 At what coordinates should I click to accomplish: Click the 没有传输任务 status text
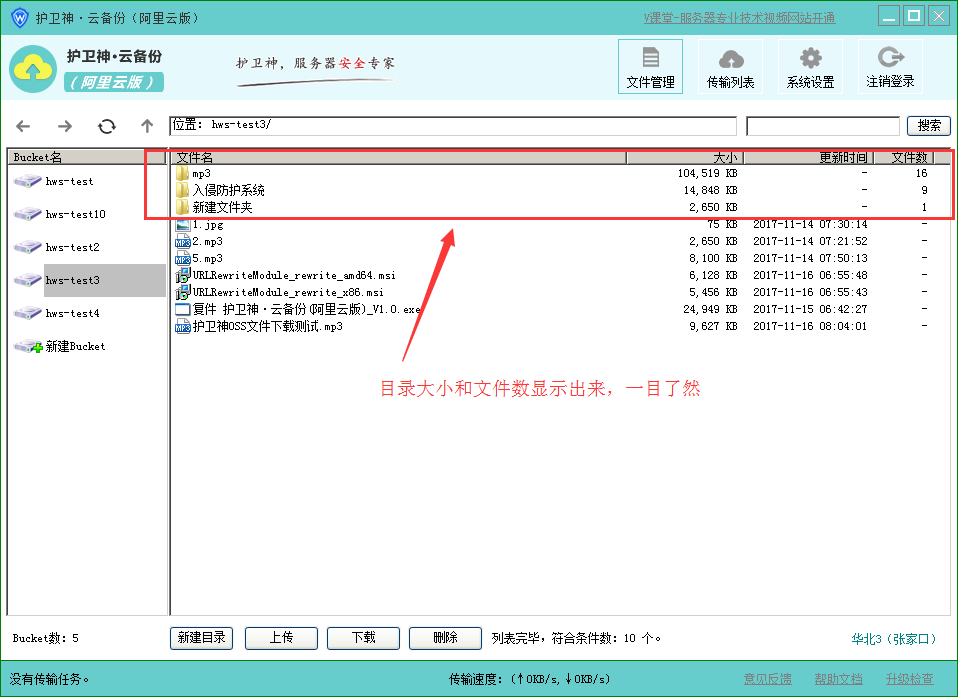pyautogui.click(x=49, y=679)
